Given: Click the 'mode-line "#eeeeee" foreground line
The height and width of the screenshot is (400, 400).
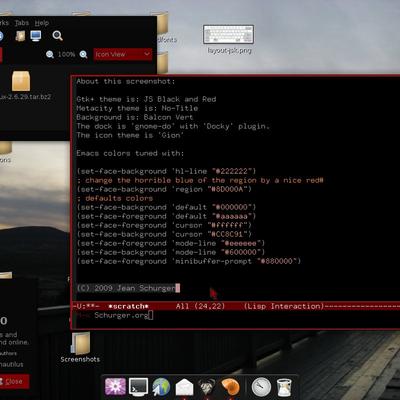Looking at the screenshot, I should pos(171,243).
